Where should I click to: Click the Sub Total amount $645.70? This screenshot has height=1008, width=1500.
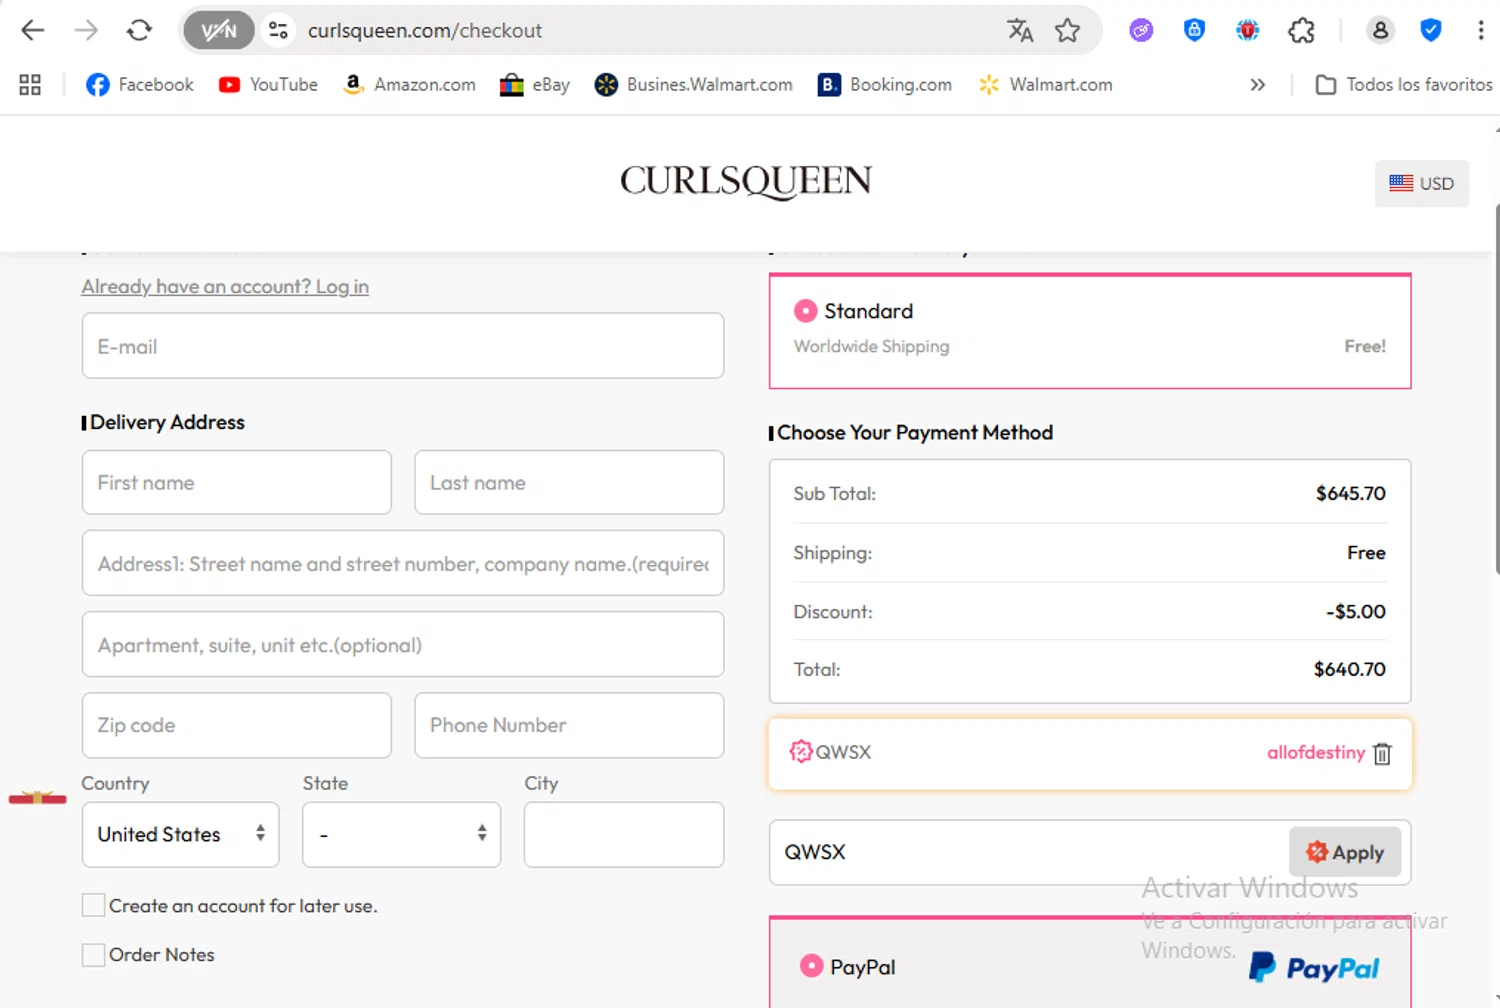[1351, 493]
